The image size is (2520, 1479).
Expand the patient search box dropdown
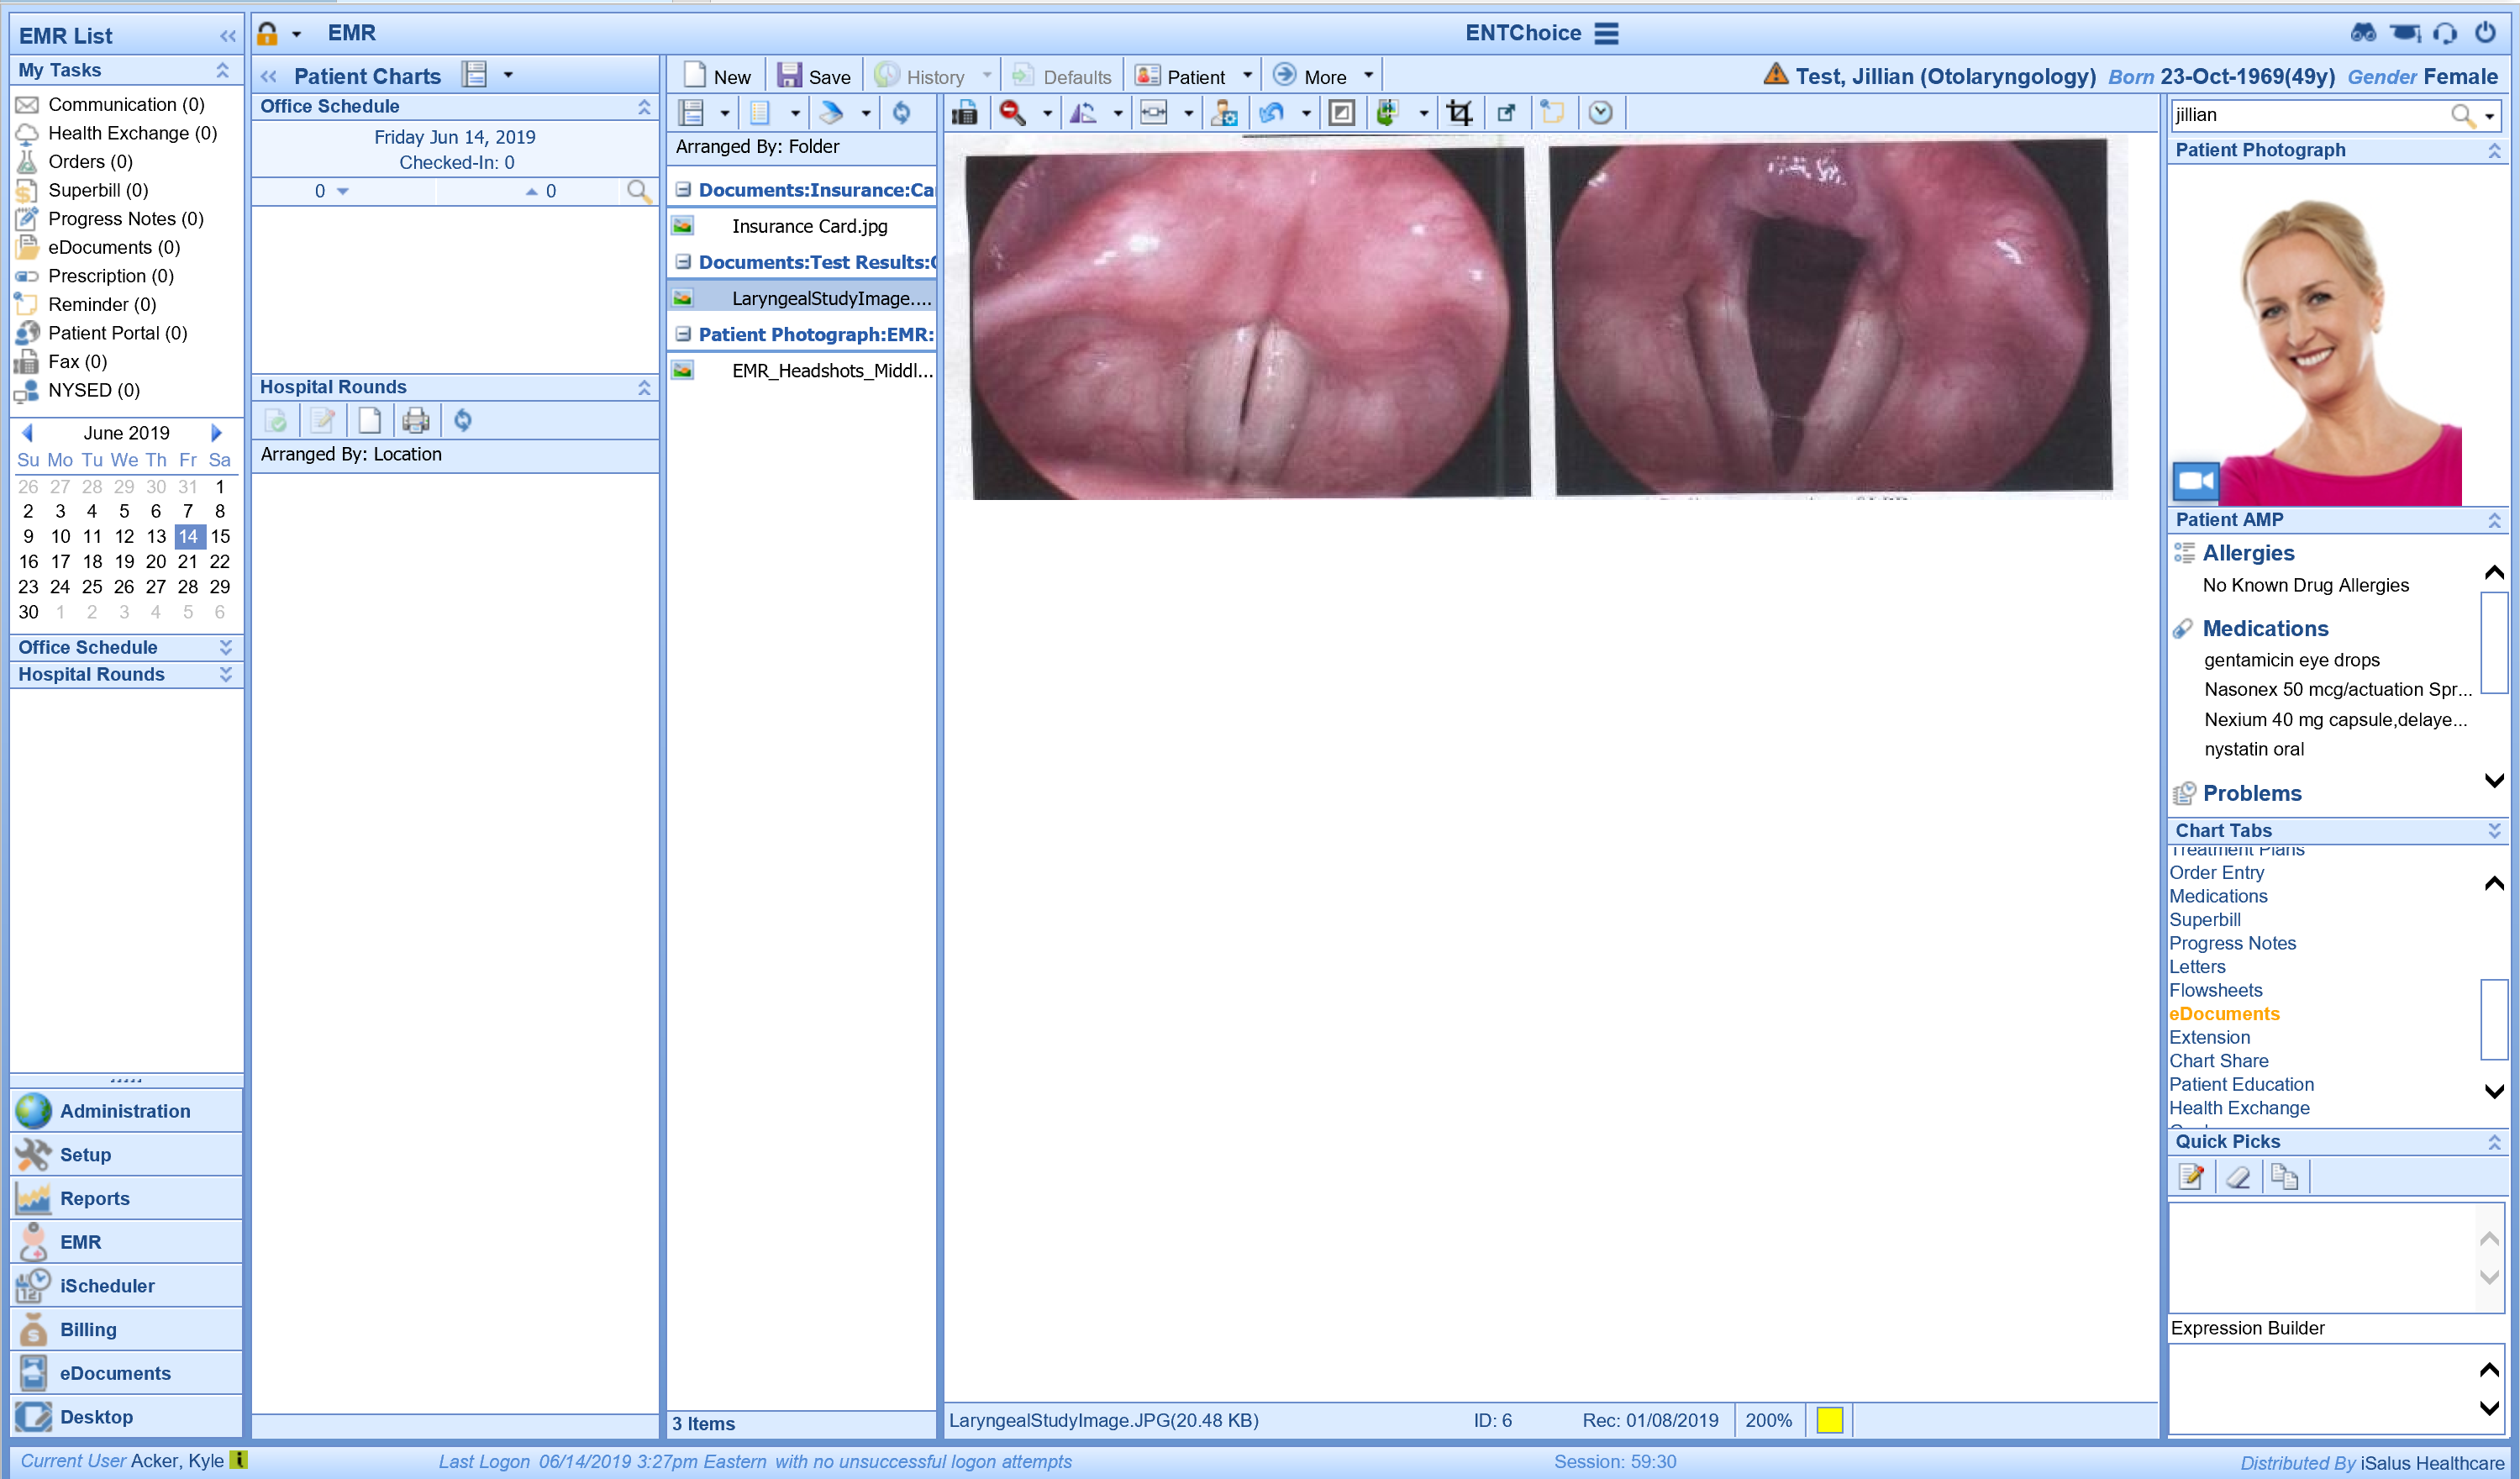point(2490,116)
